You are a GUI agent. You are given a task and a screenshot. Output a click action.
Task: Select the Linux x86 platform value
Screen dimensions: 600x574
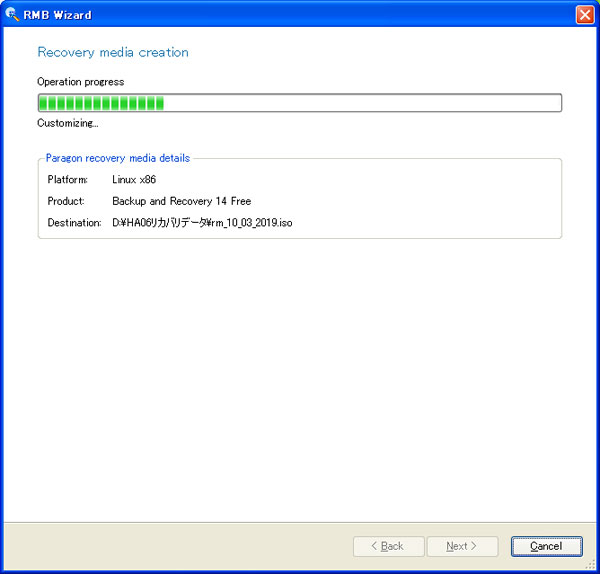(133, 180)
